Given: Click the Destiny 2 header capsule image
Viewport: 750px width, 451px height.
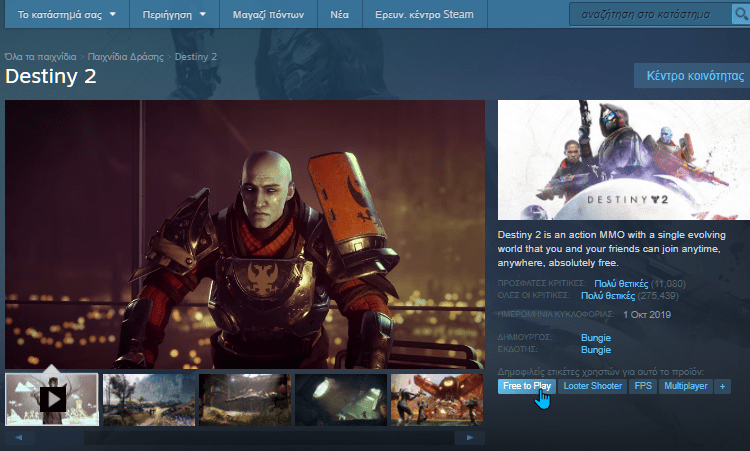Looking at the screenshot, I should (x=624, y=160).
